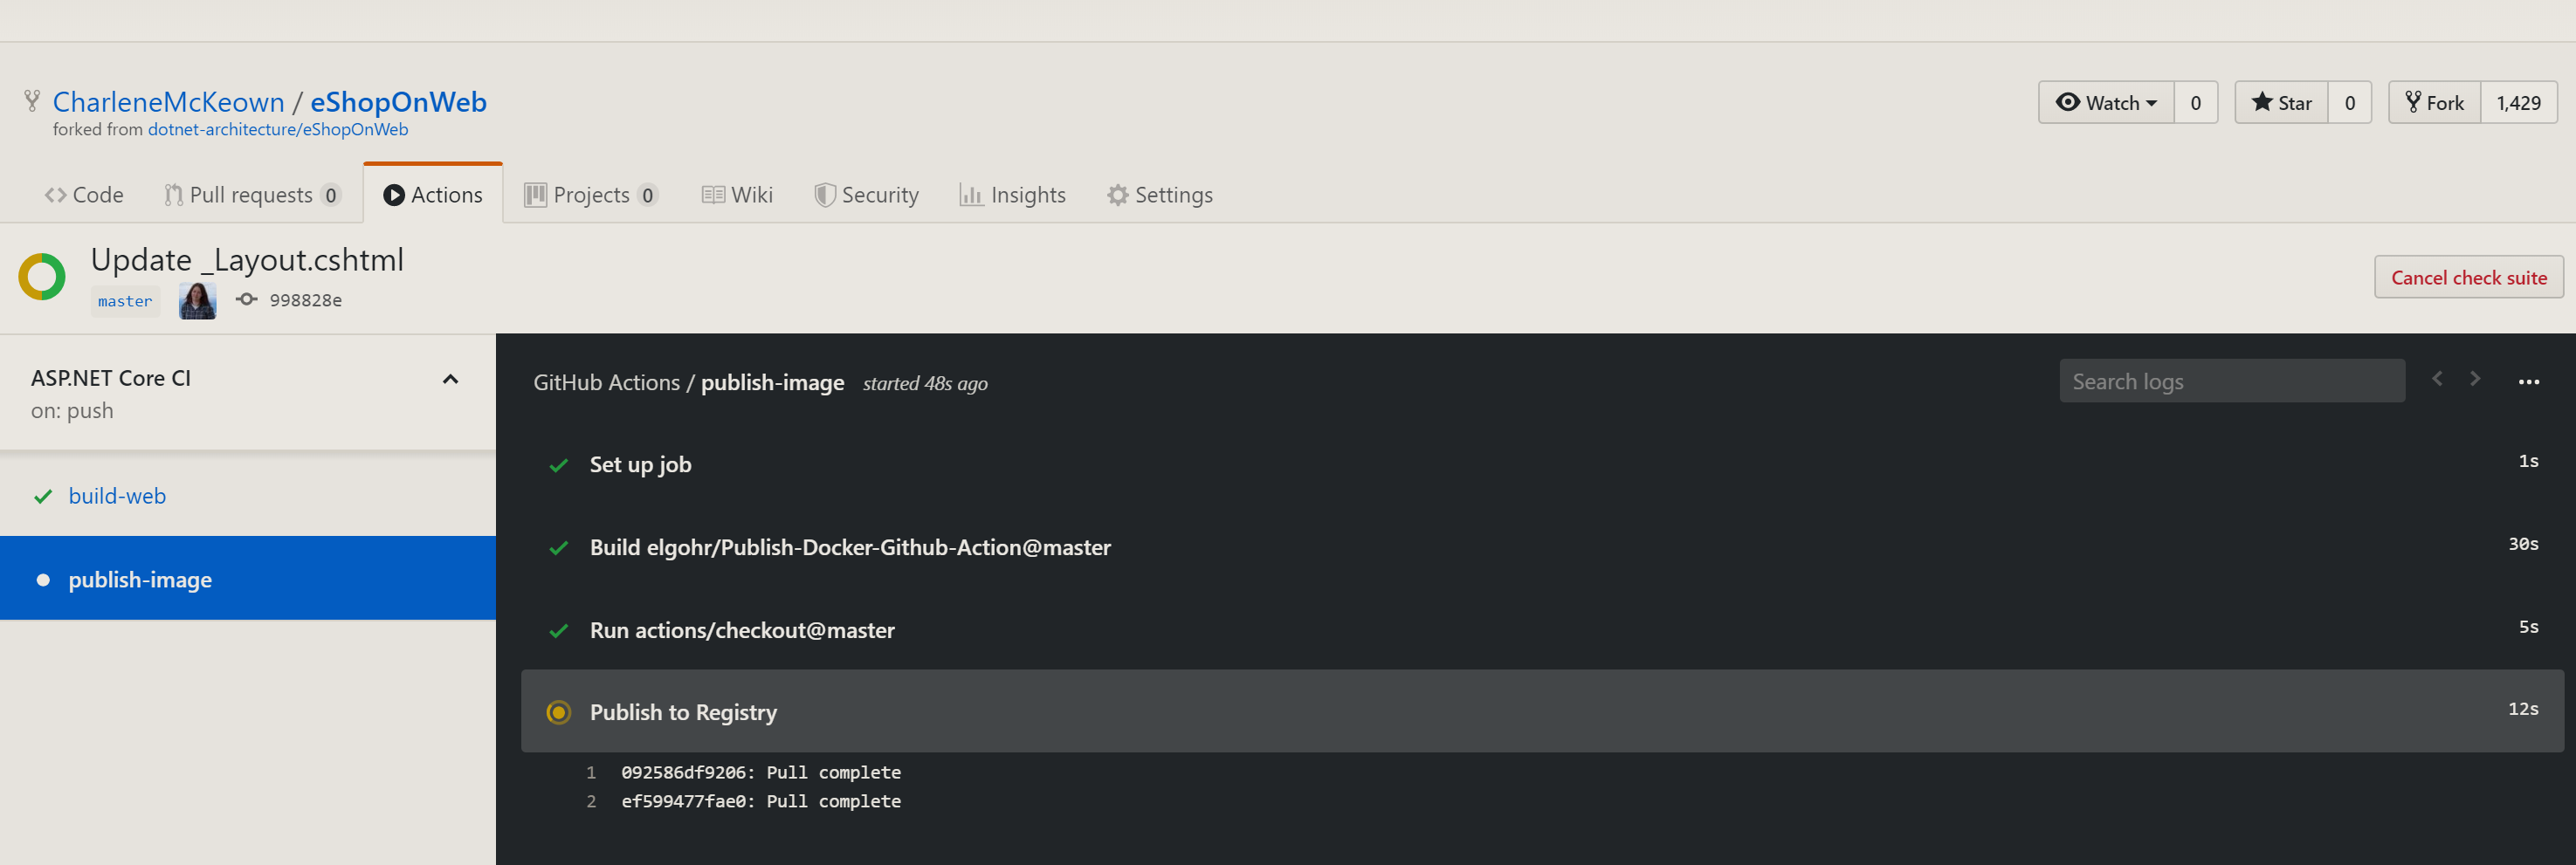Click the checkmark for Build elgohr/Publish-Docker step
2576x865 pixels.
(559, 548)
